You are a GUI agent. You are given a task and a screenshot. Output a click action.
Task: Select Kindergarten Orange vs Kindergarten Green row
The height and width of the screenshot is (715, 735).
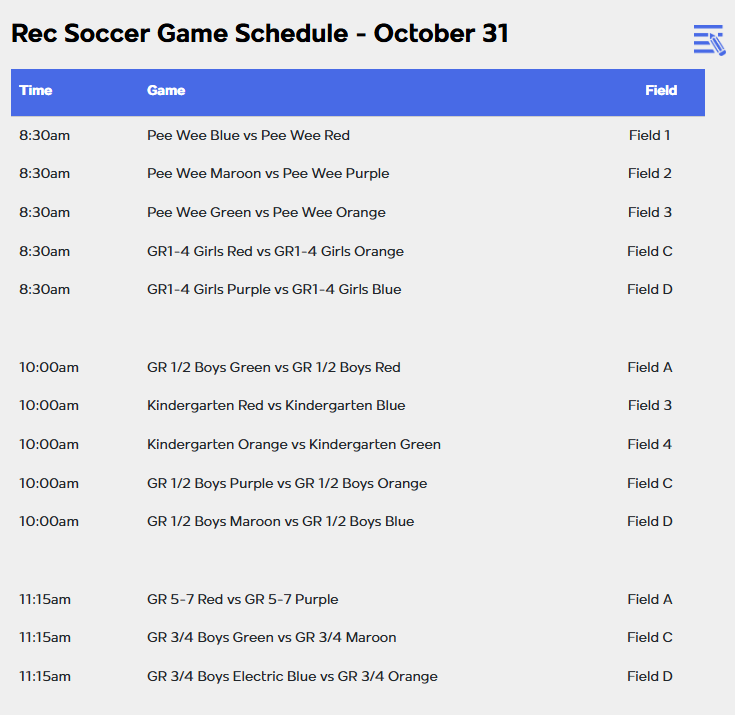click(358, 444)
